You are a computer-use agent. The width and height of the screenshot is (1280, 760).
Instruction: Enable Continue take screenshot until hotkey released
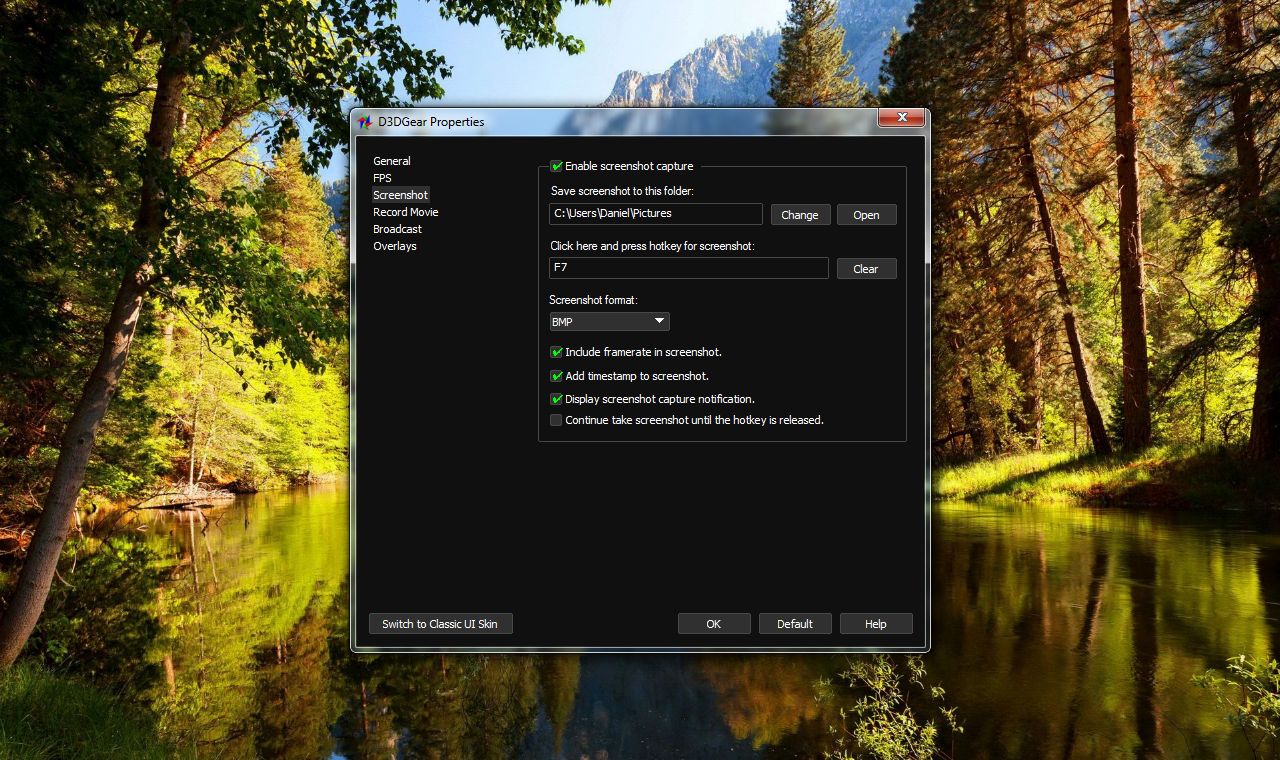[557, 420]
